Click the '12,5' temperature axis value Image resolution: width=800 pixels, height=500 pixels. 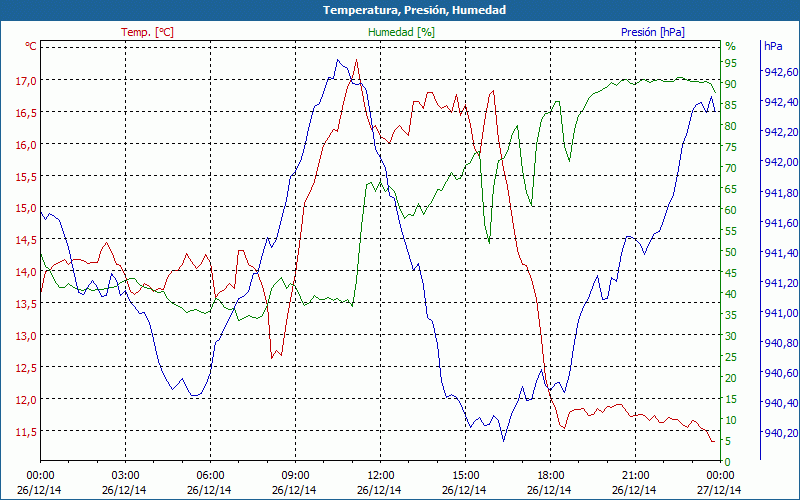[27, 368]
